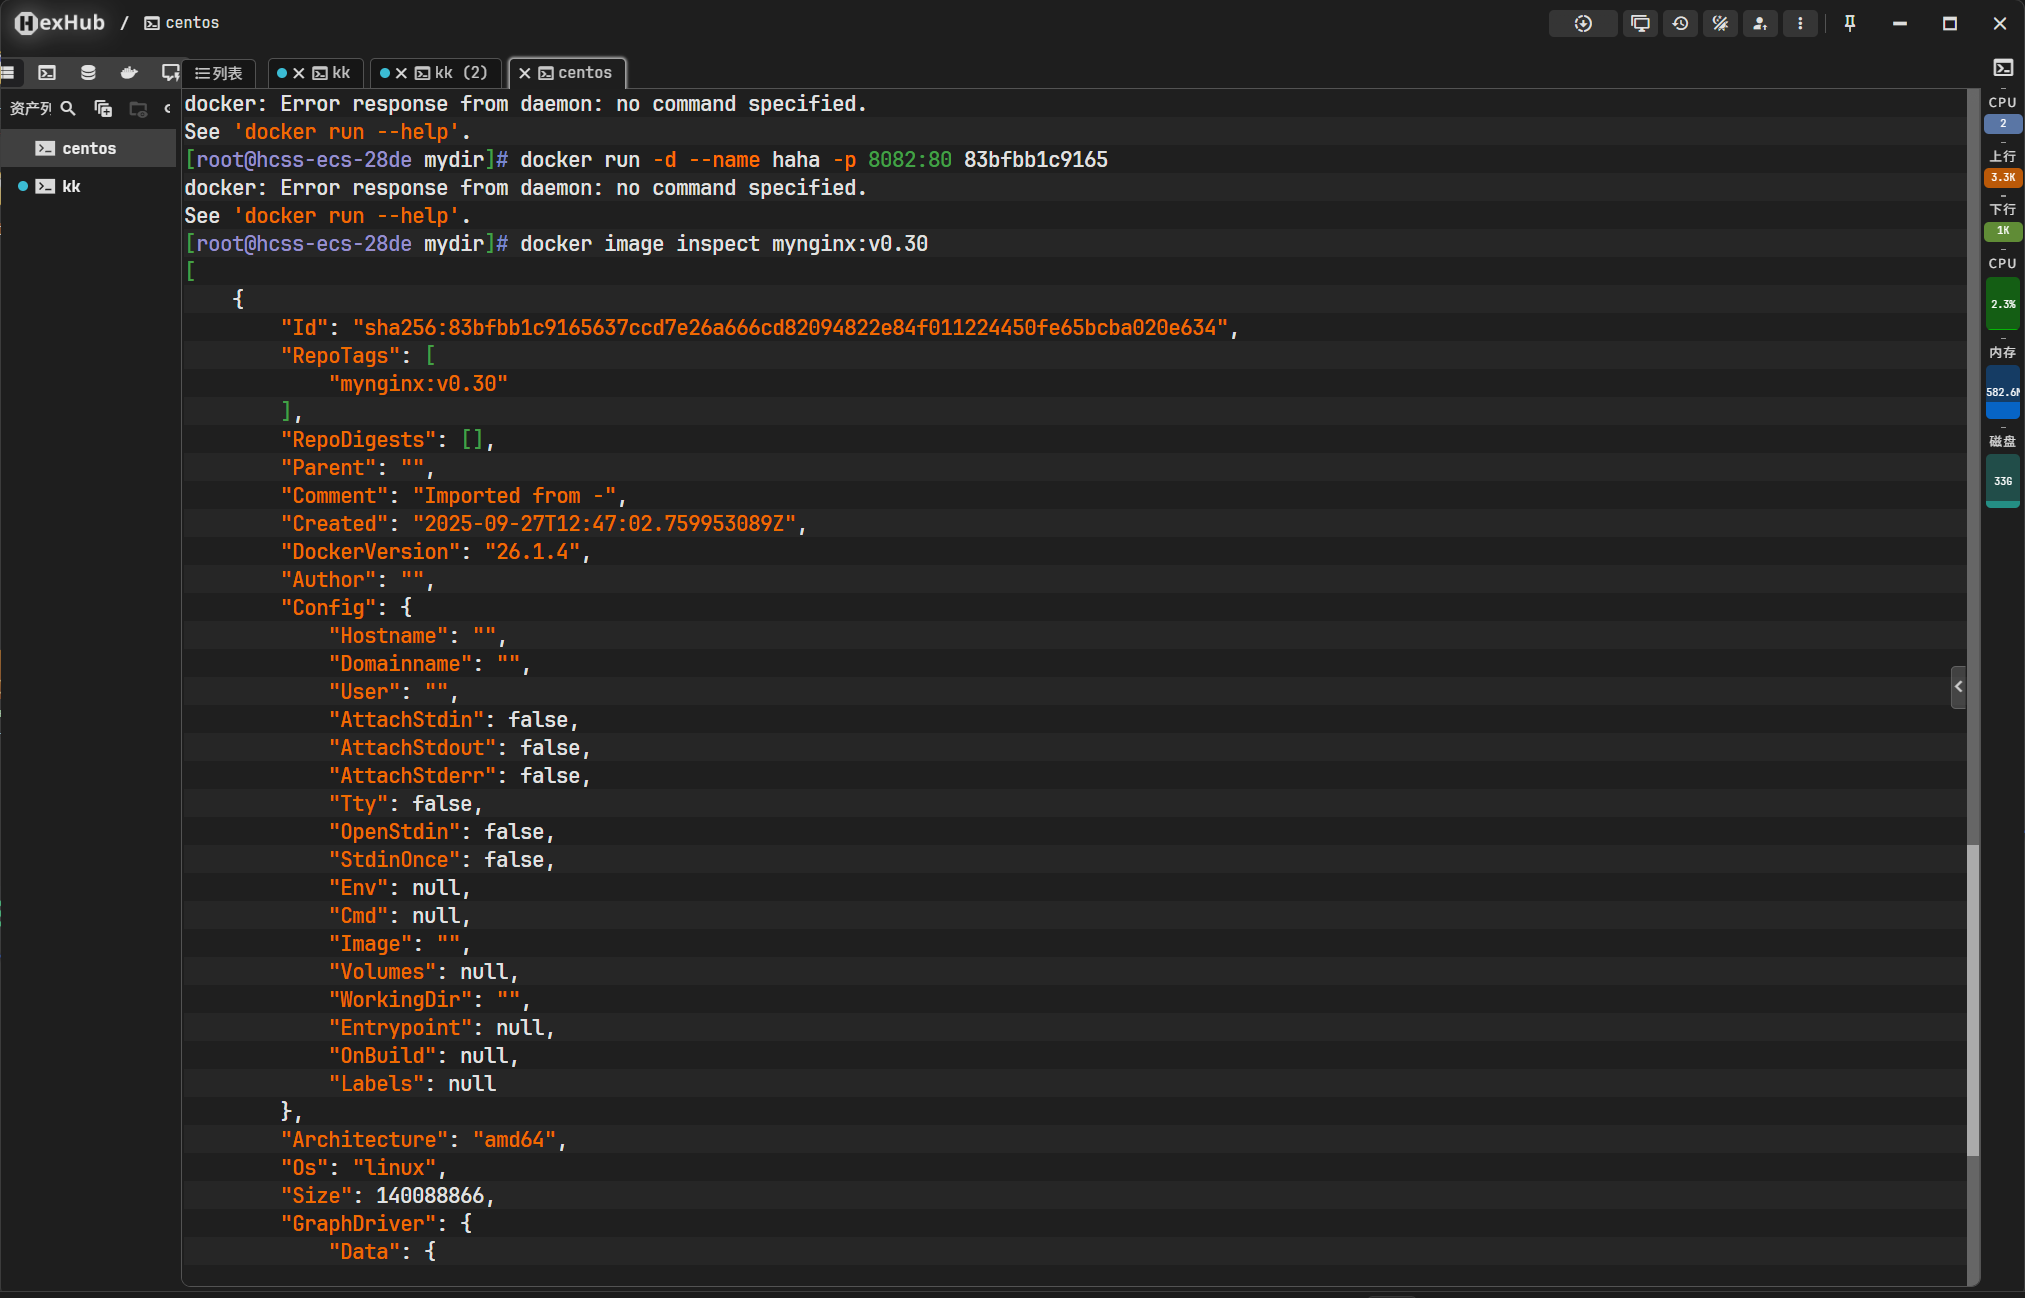The width and height of the screenshot is (2025, 1298).
Task: Switch to the 列表 list tab
Action: [220, 73]
